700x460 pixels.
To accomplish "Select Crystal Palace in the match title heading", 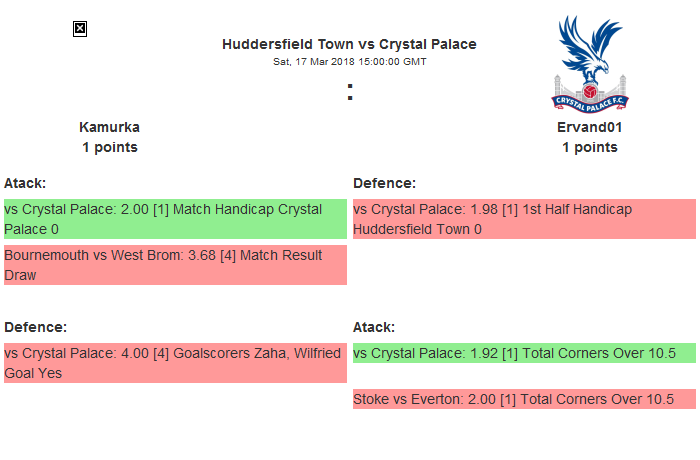I will (428, 44).
